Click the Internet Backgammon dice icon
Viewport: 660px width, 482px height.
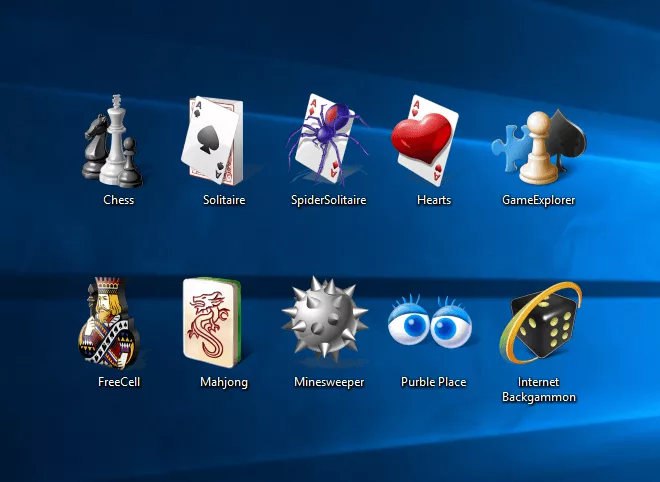tap(541, 323)
